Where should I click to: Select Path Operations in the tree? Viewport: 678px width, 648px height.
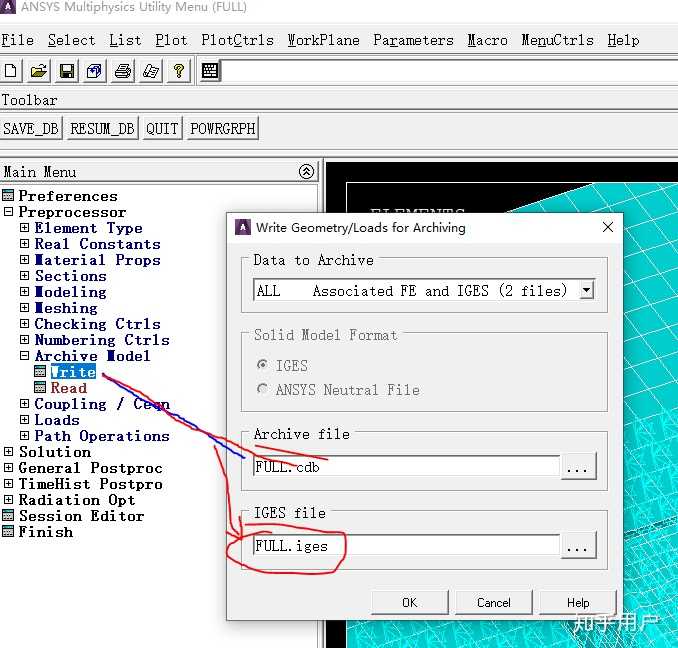tap(102, 435)
